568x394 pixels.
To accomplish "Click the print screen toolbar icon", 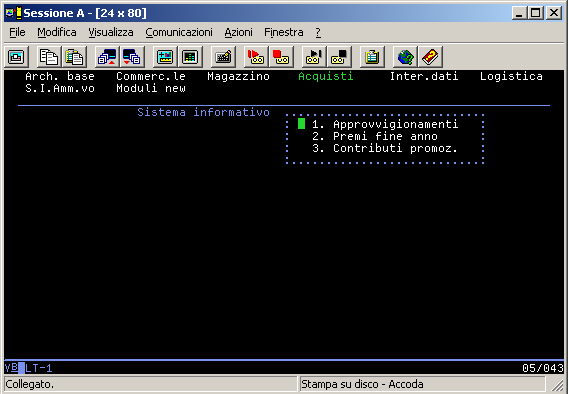I will click(x=16, y=57).
